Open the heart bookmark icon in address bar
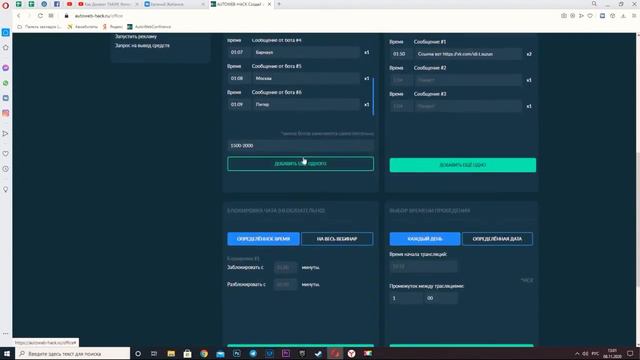Viewport: 640px width, 360px height. pyautogui.click(x=590, y=16)
